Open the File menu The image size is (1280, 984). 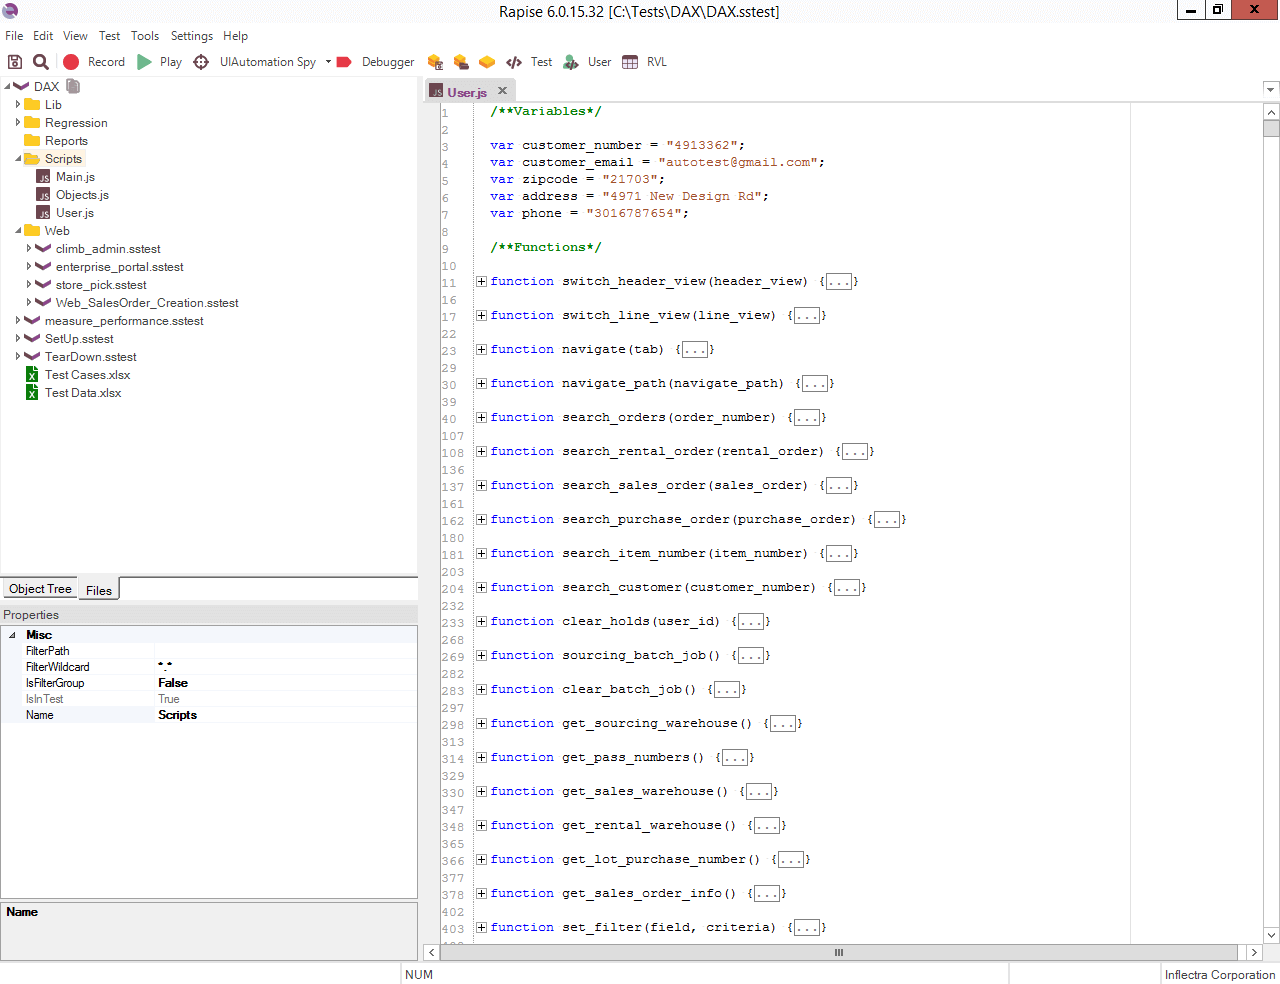(x=14, y=36)
